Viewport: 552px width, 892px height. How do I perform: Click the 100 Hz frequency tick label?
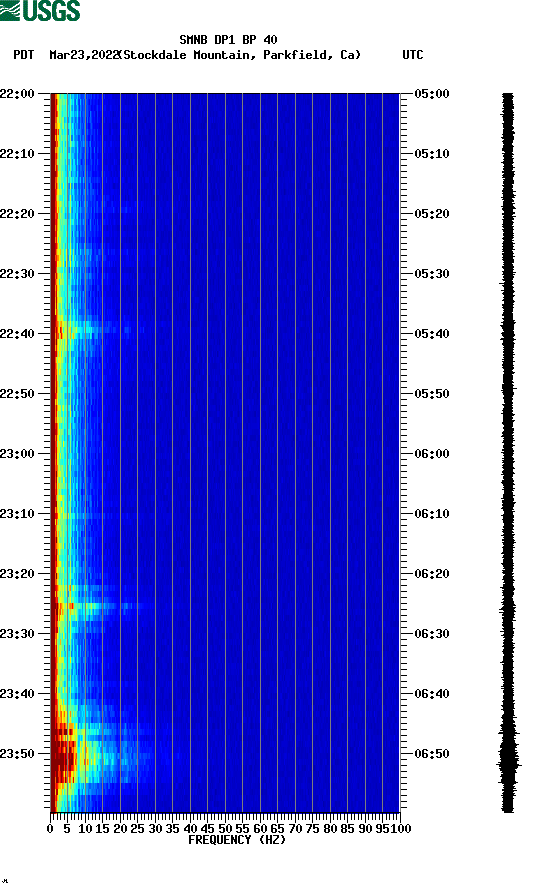coord(401,829)
